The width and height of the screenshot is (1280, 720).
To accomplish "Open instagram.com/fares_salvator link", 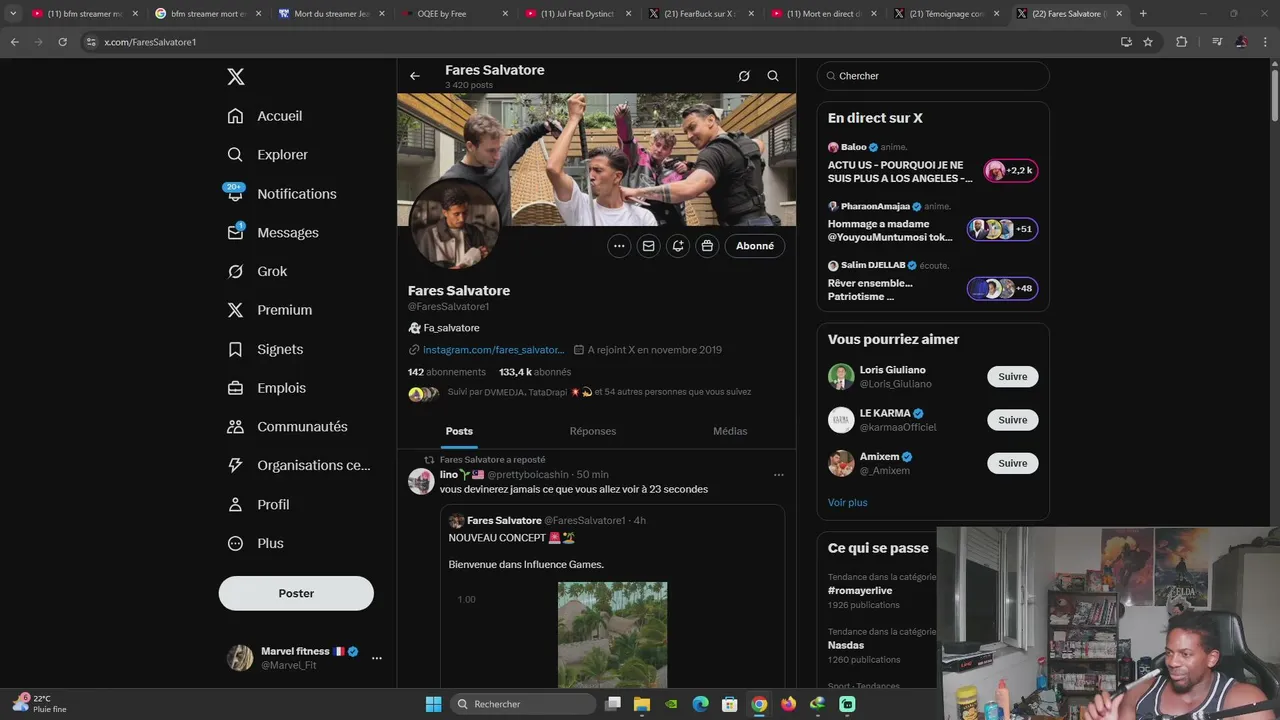I will pyautogui.click(x=494, y=350).
